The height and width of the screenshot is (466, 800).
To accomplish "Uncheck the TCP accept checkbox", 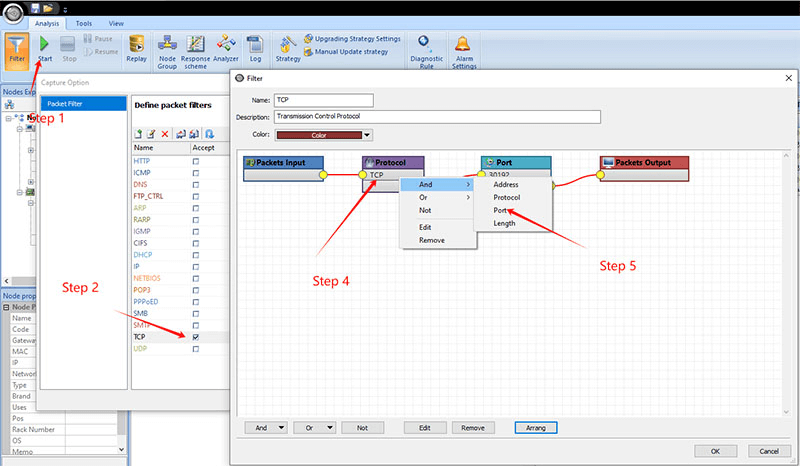I will click(195, 337).
